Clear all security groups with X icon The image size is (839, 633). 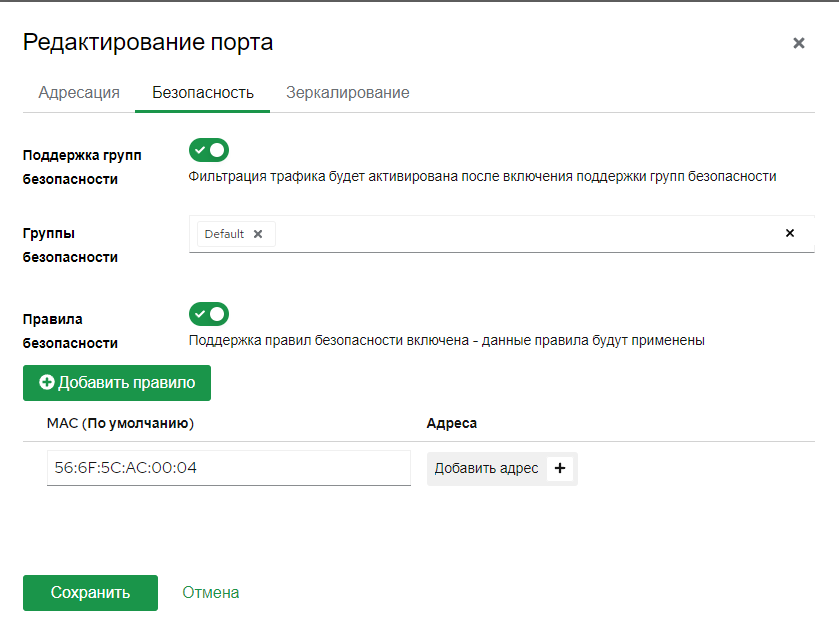pyautogui.click(x=790, y=233)
